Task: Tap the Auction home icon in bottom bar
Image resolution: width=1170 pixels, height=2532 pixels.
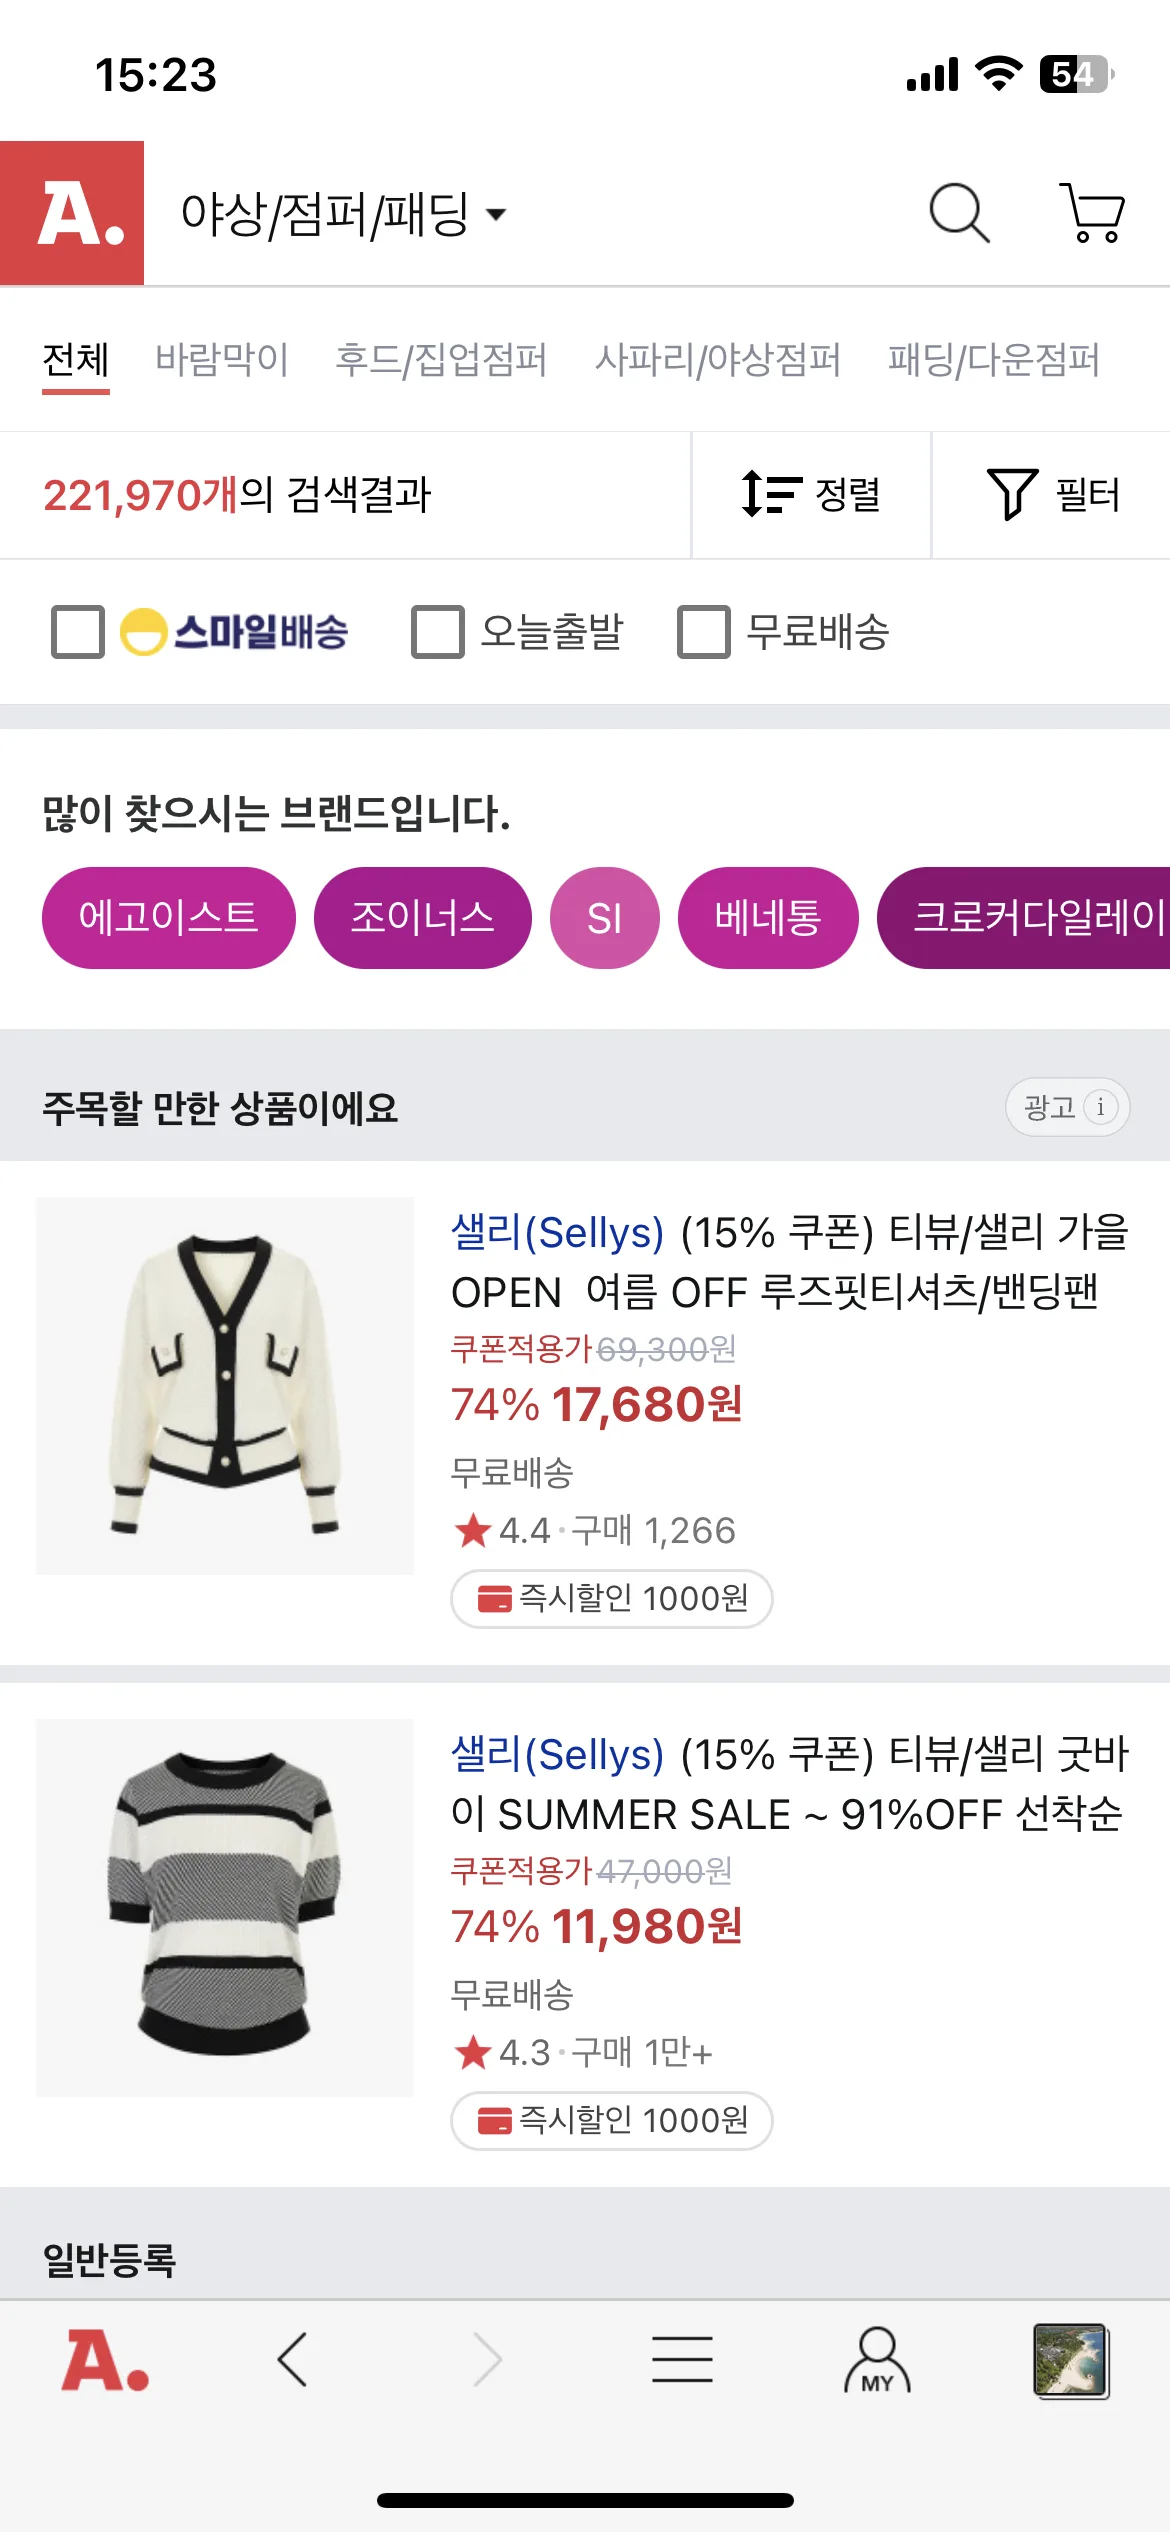Action: (x=105, y=2360)
